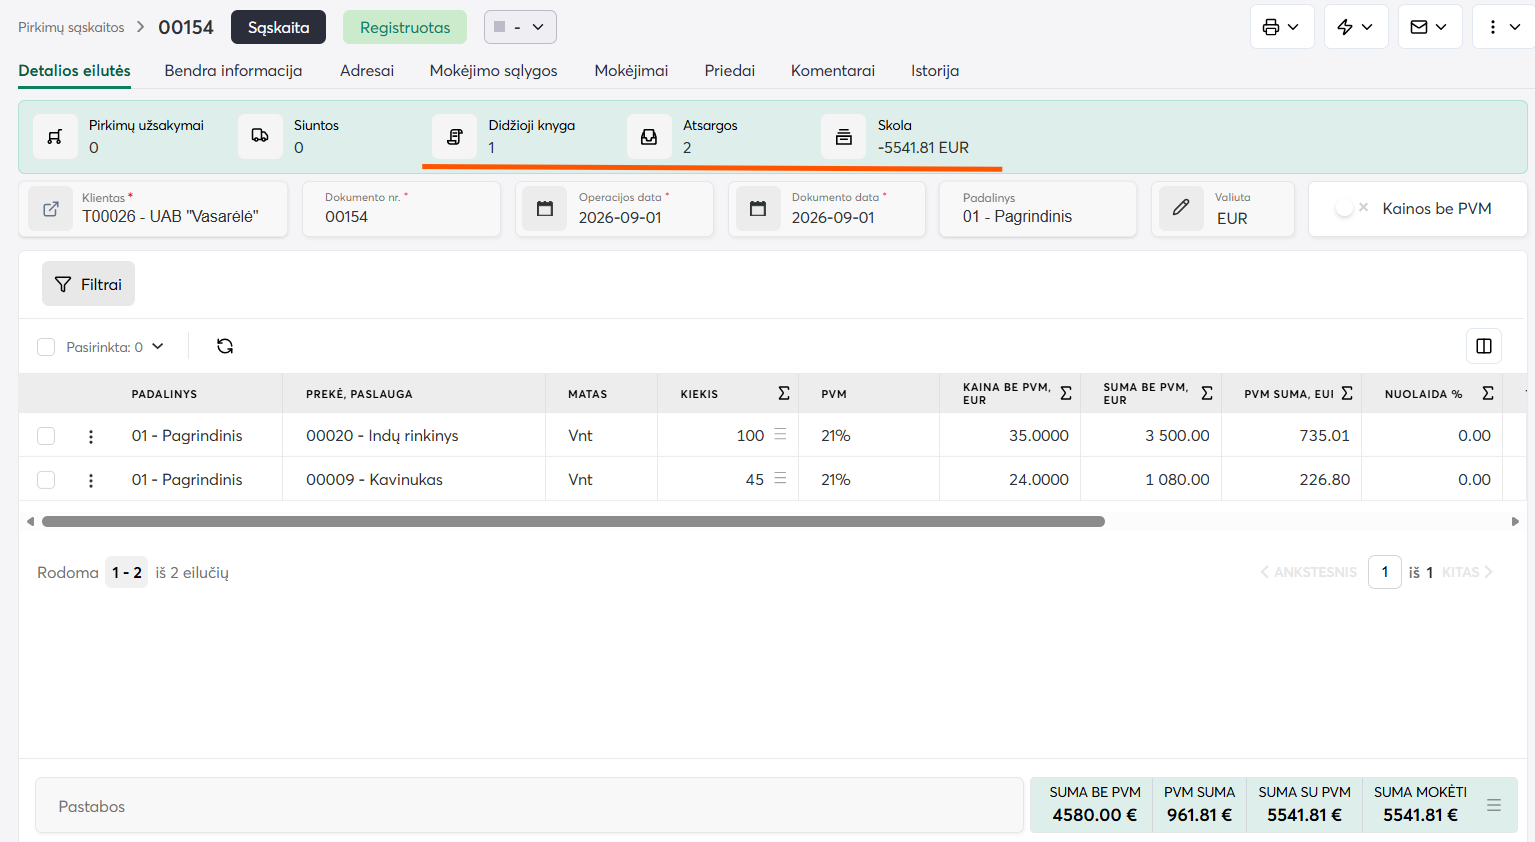Open the print options icon

coord(1282,27)
